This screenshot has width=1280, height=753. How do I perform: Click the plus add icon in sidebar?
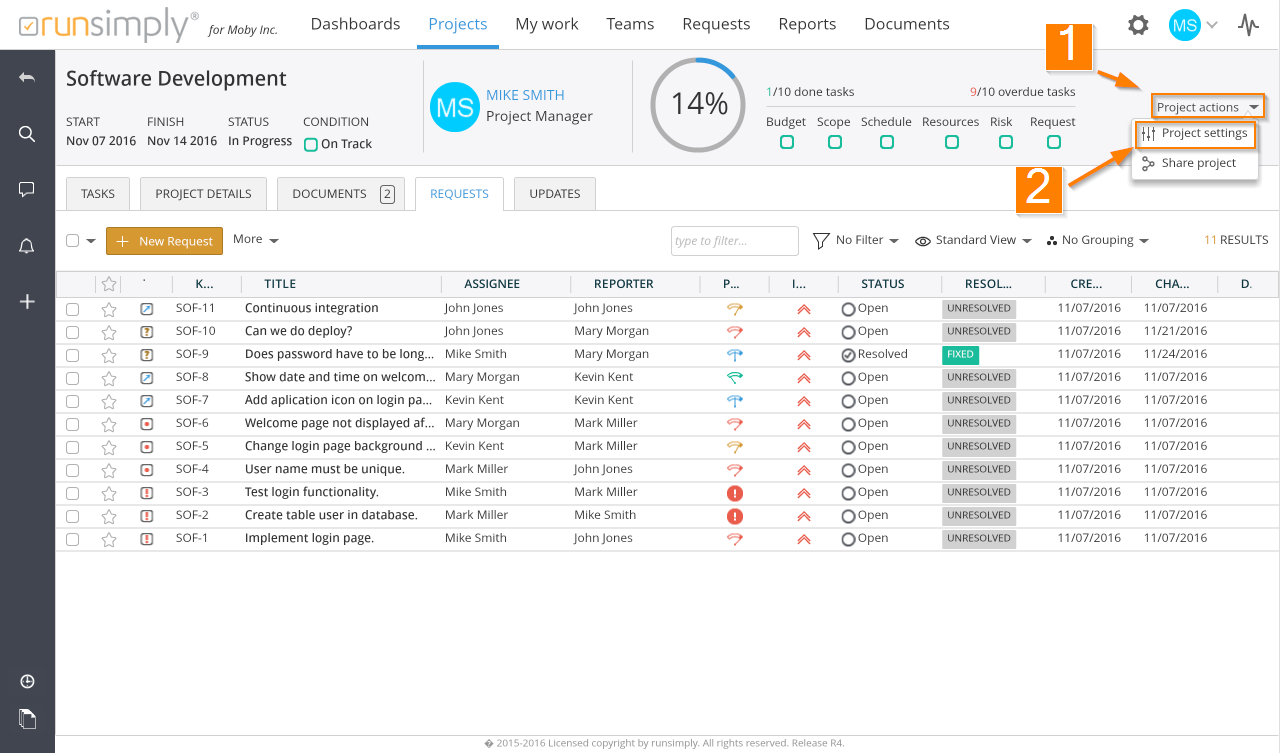coord(27,301)
